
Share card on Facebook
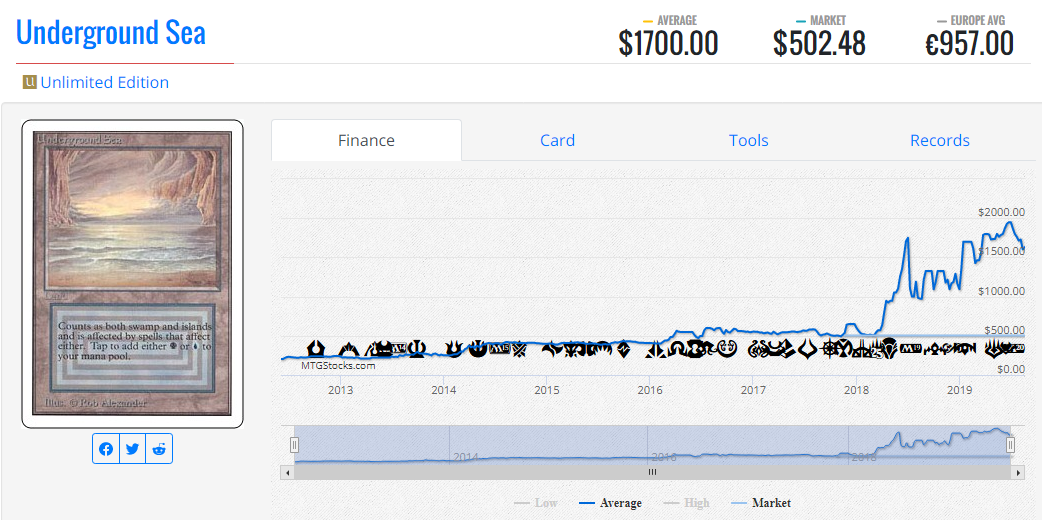pyautogui.click(x=106, y=449)
